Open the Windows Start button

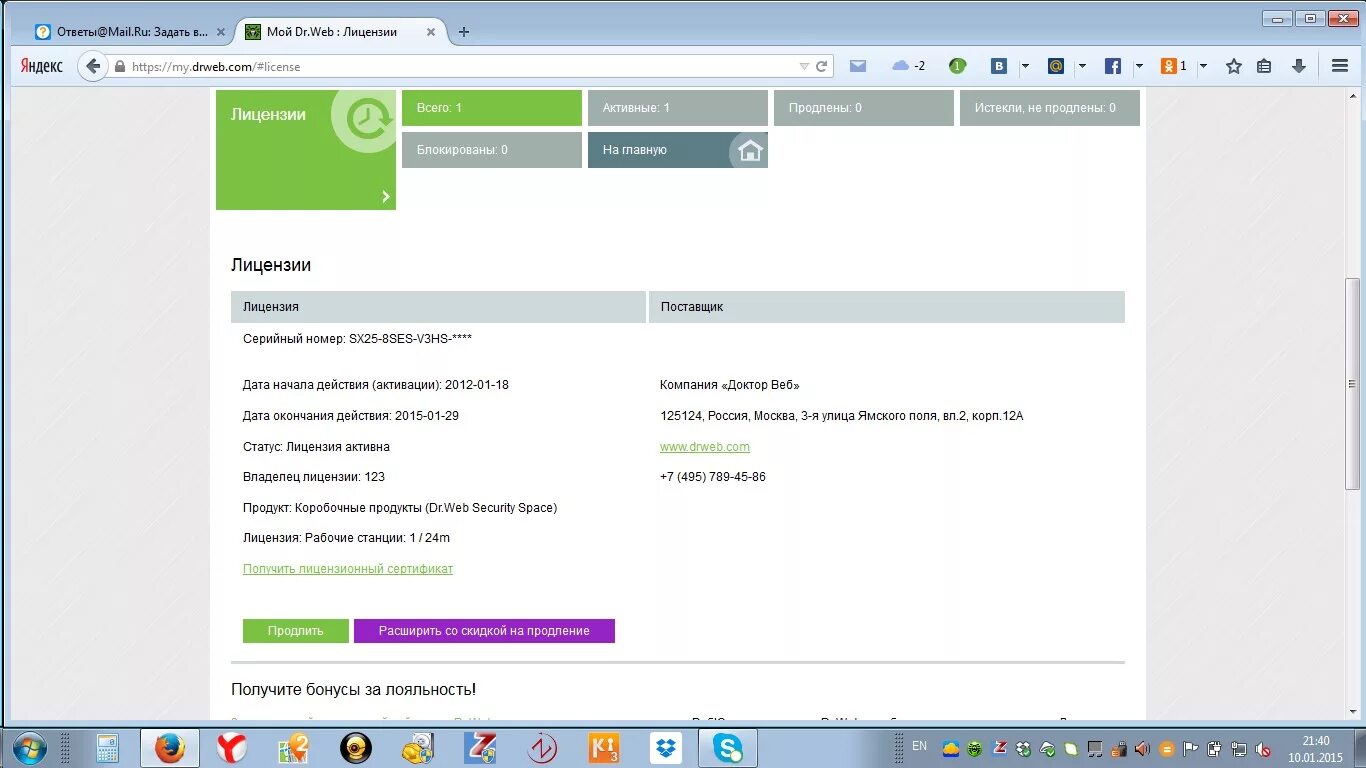30,747
